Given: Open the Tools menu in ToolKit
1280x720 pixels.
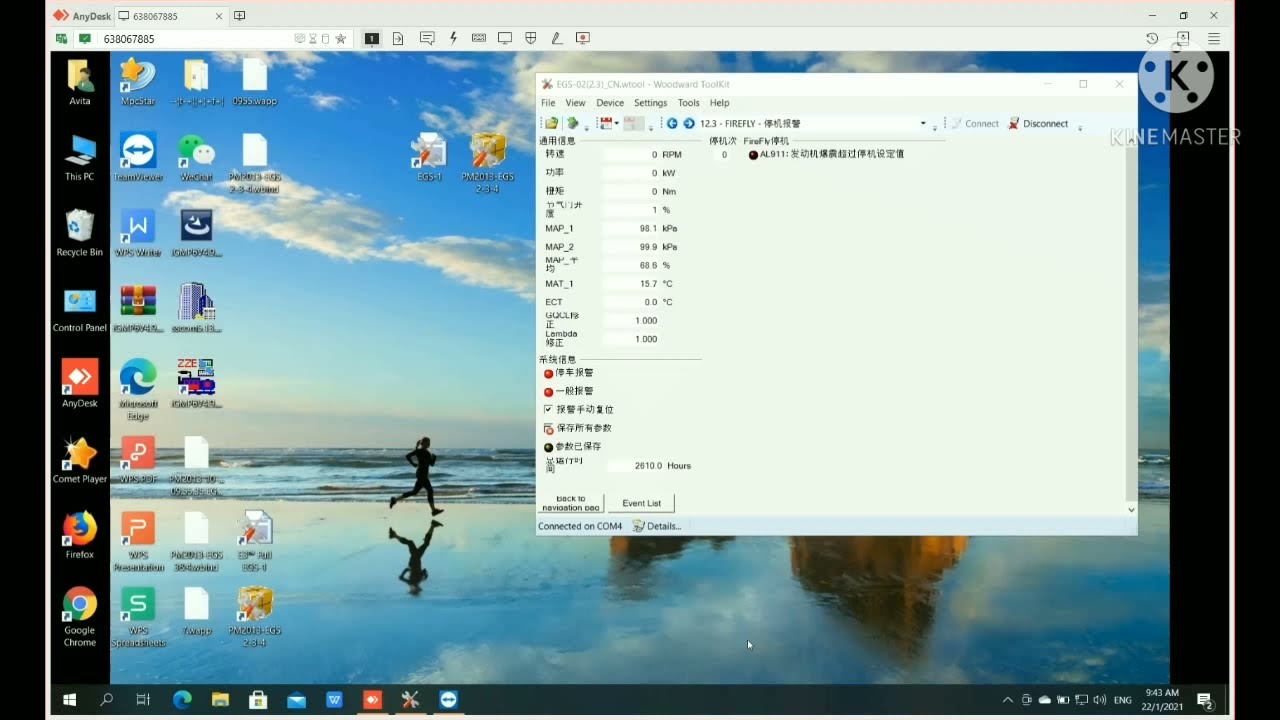Looking at the screenshot, I should click(x=688, y=103).
